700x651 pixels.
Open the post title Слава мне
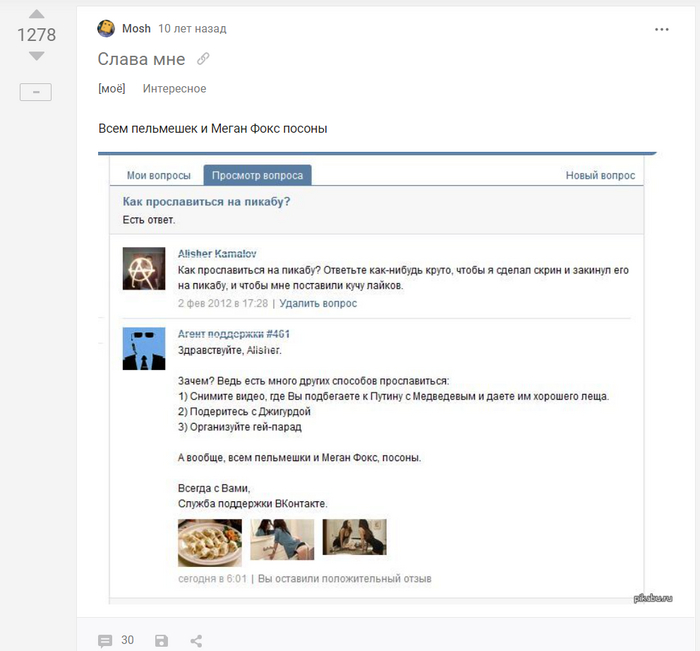[141, 59]
